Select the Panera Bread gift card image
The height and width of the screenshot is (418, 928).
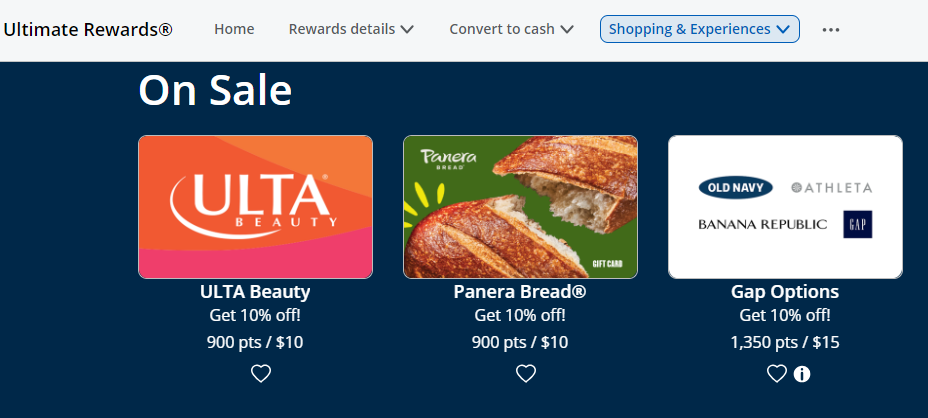[x=520, y=207]
